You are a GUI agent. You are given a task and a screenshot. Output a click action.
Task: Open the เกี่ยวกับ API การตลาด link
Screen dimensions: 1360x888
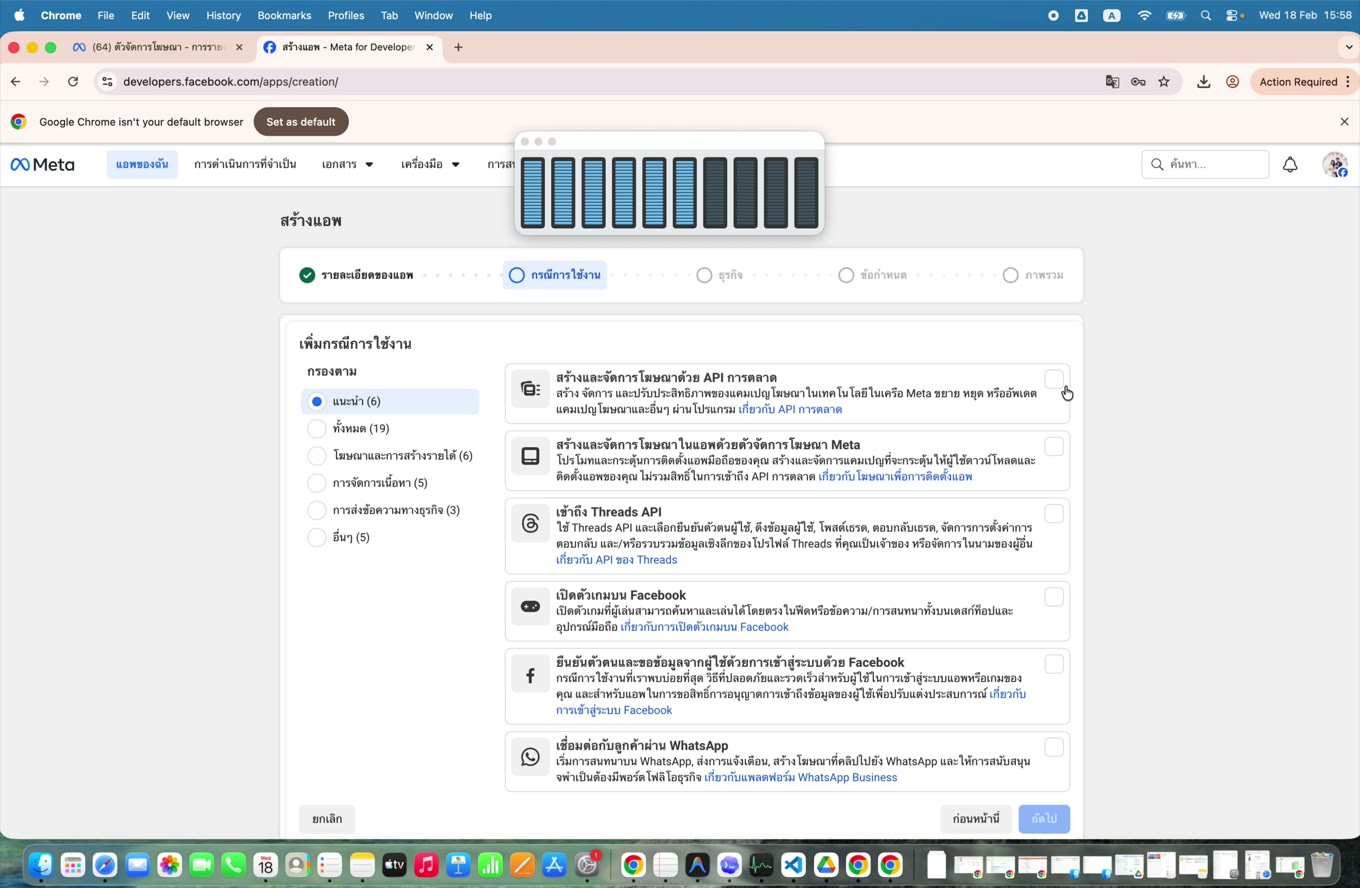[790, 410]
